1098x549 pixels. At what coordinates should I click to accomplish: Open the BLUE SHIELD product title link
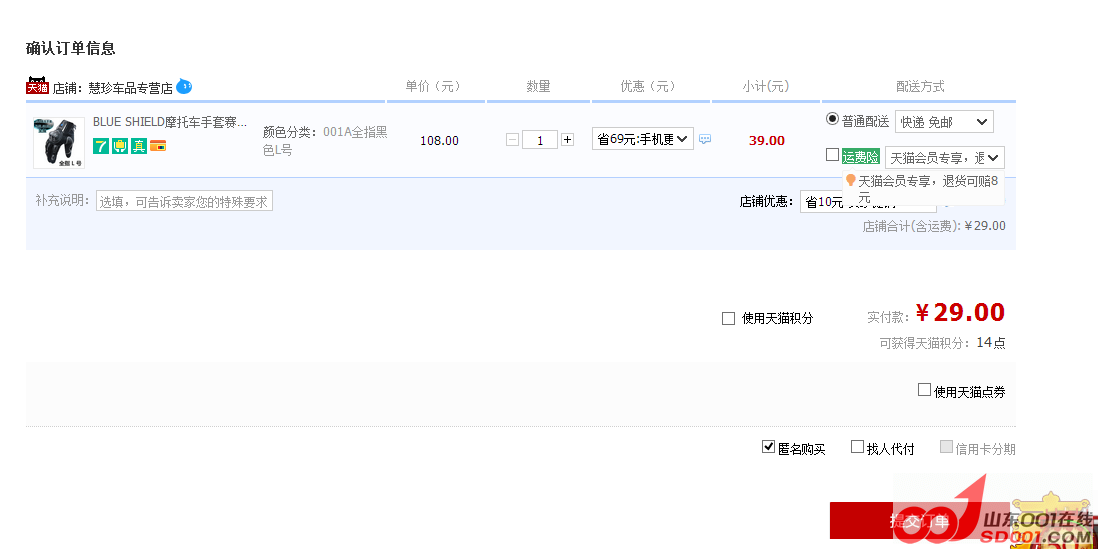(169, 122)
